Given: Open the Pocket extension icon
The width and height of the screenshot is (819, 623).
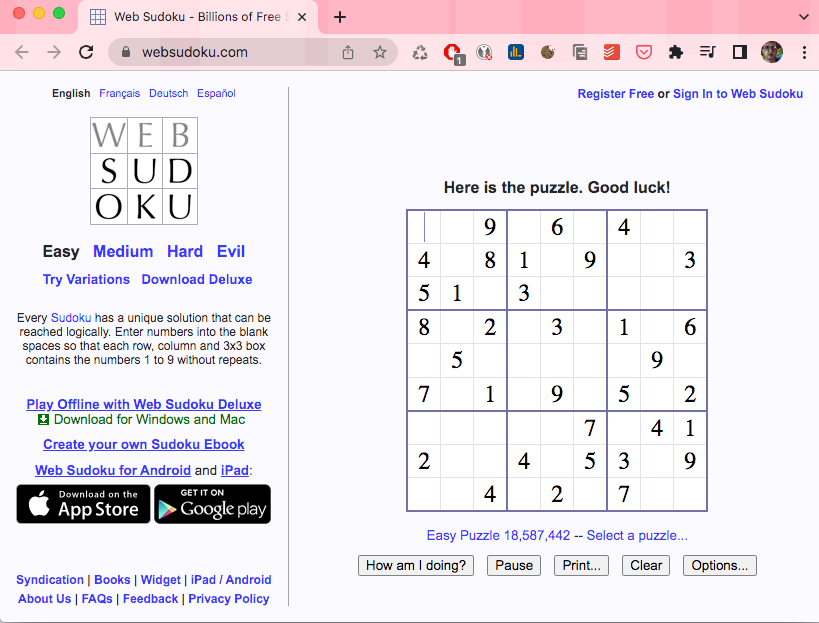Looking at the screenshot, I should point(644,52).
